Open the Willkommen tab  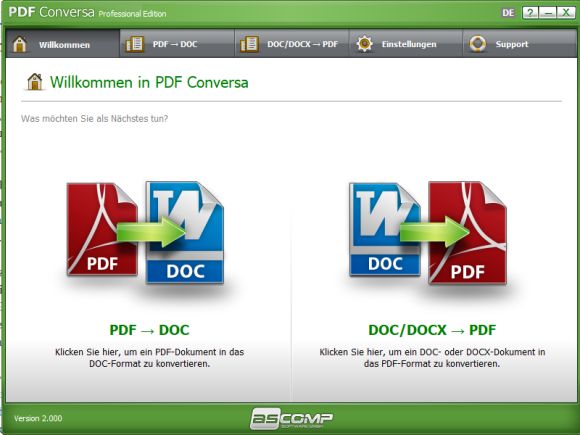click(63, 44)
